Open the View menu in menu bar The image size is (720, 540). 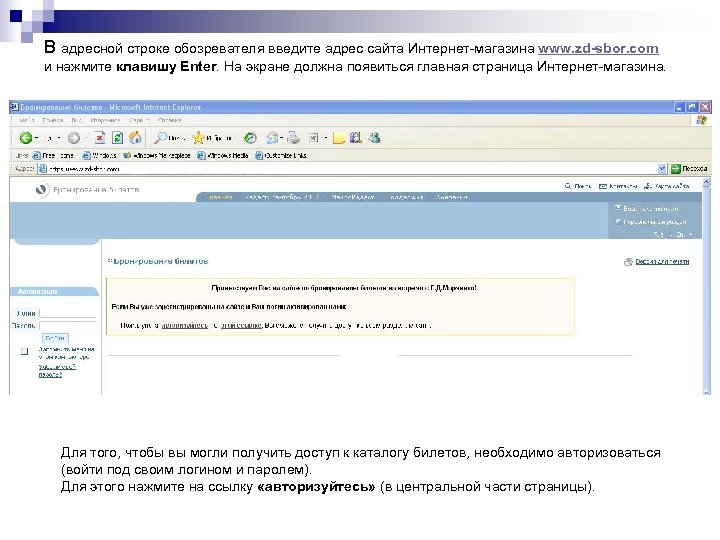(76, 120)
